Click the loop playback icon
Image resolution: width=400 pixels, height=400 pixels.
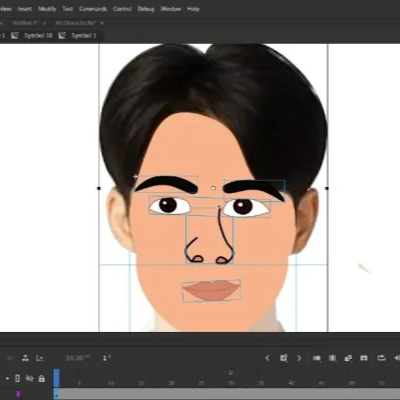(x=381, y=358)
